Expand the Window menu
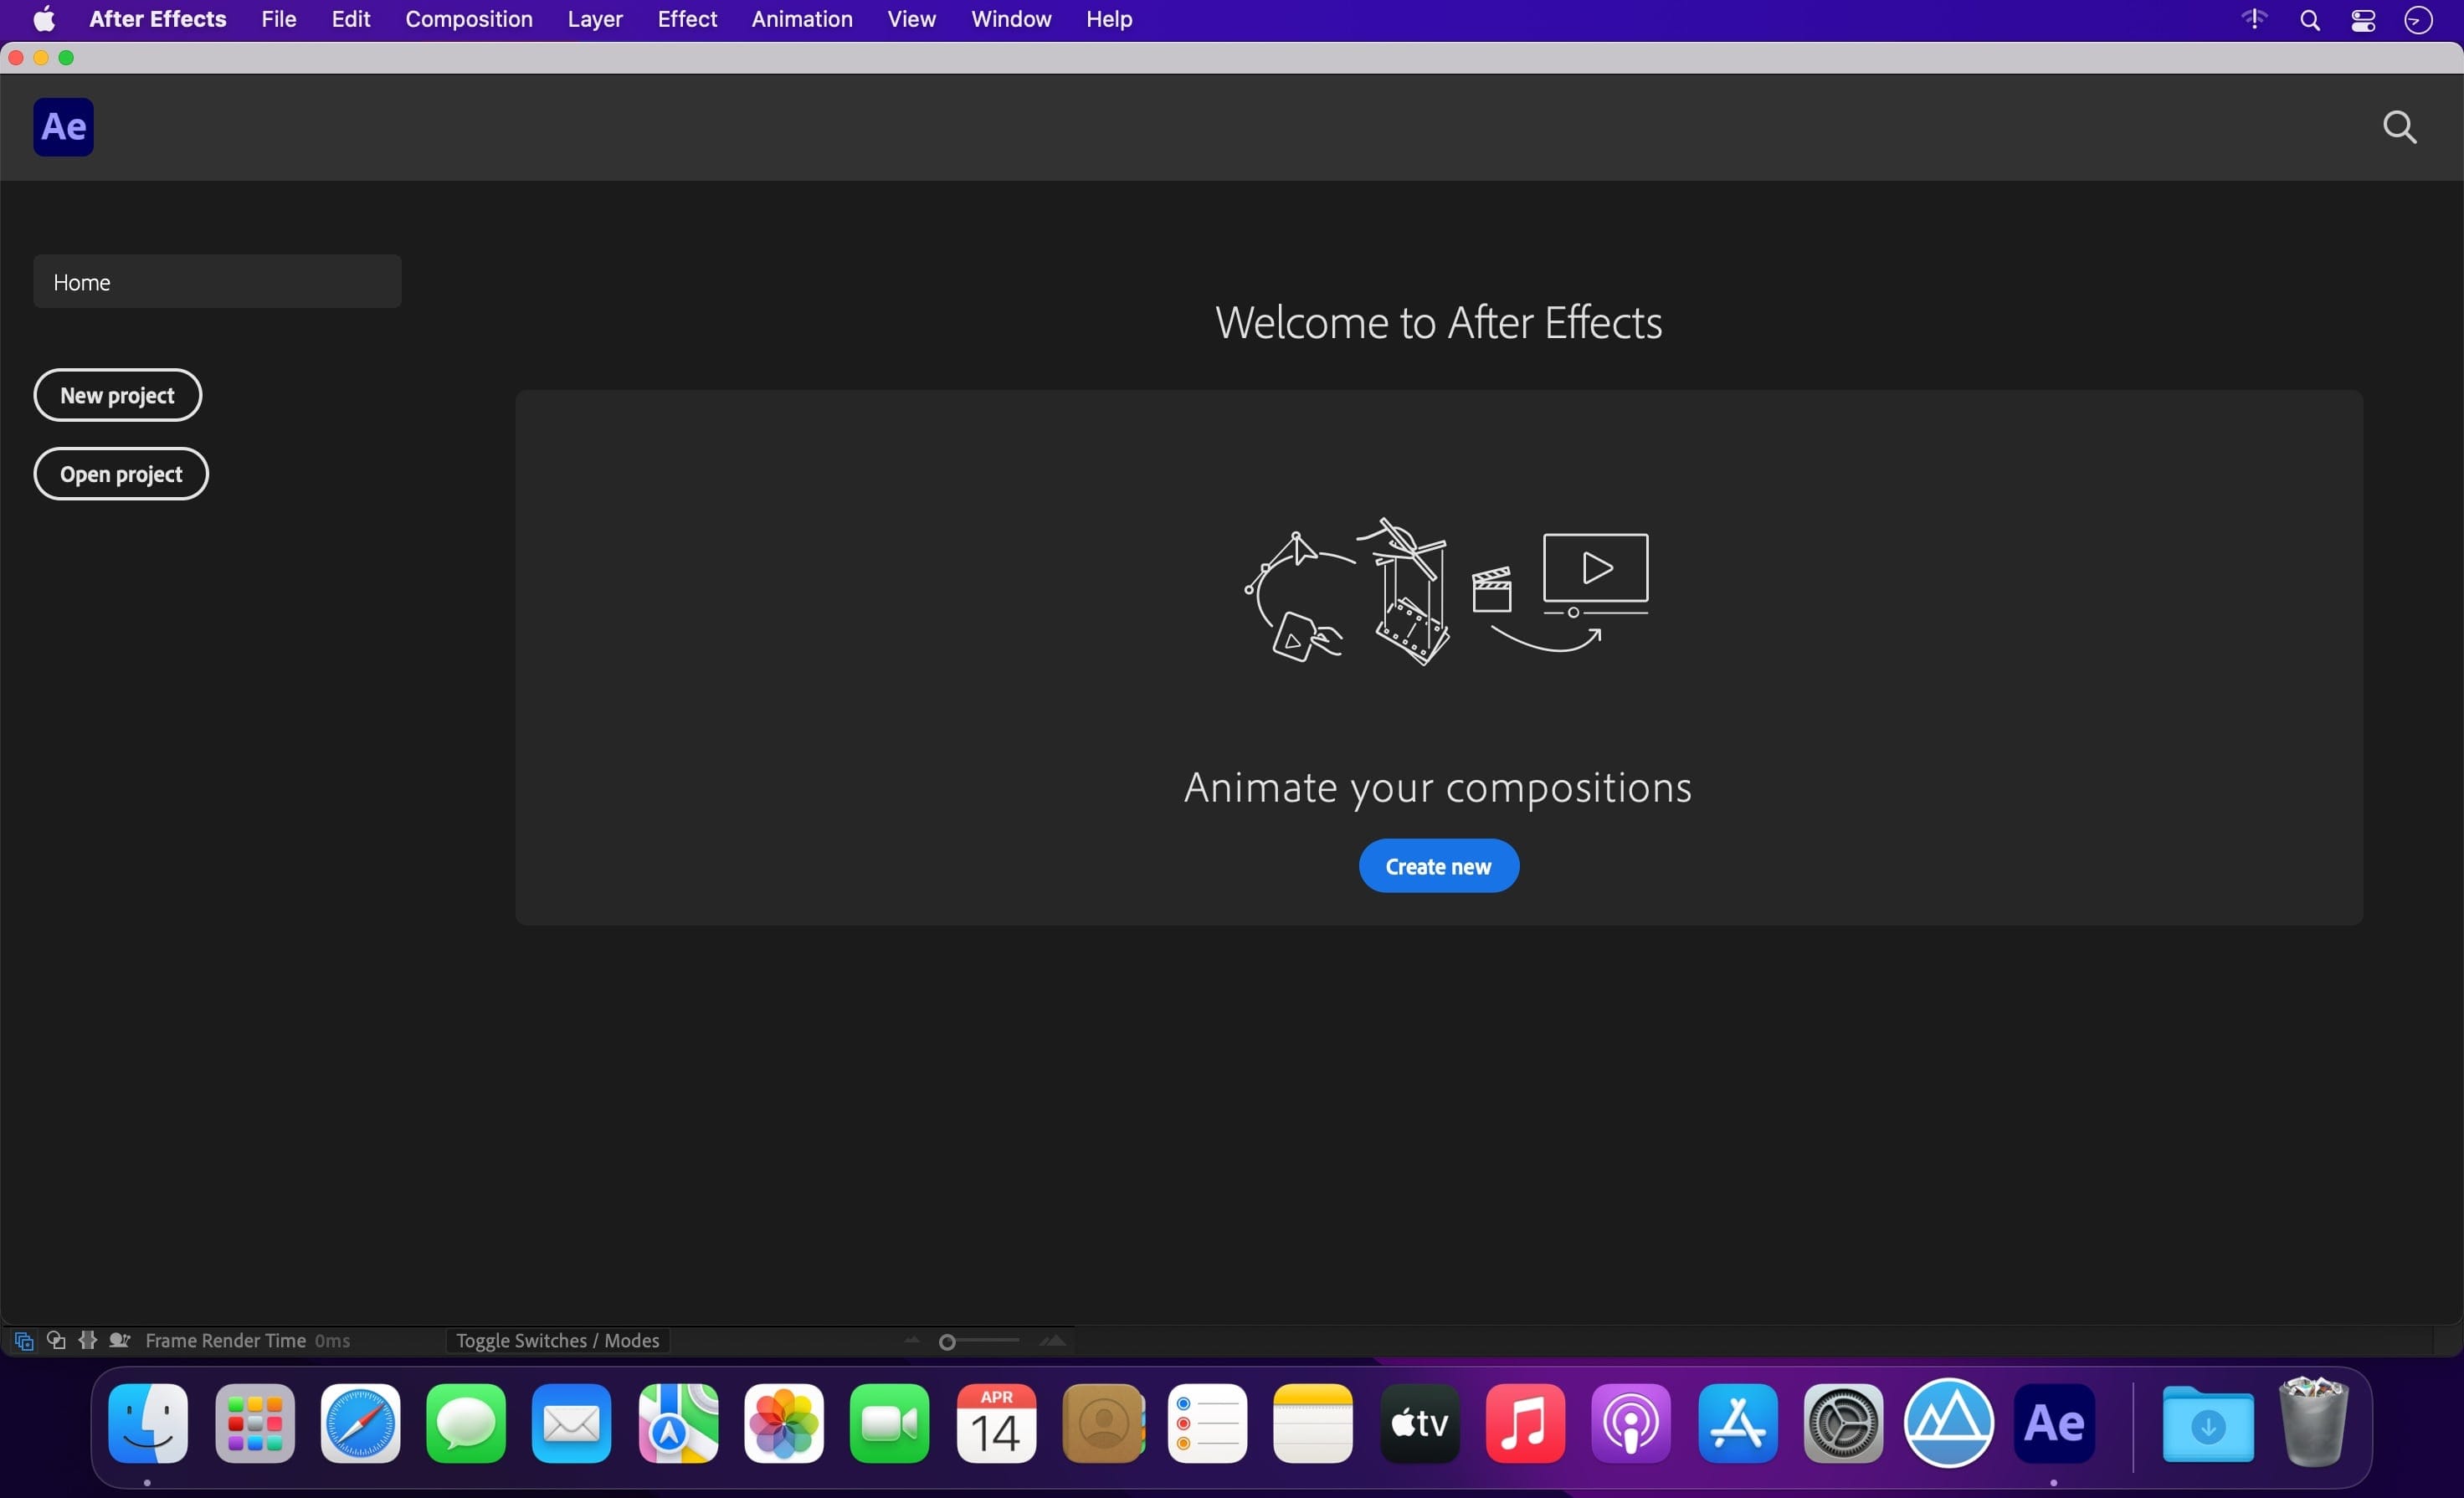This screenshot has height=1498, width=2464. pos(1012,19)
